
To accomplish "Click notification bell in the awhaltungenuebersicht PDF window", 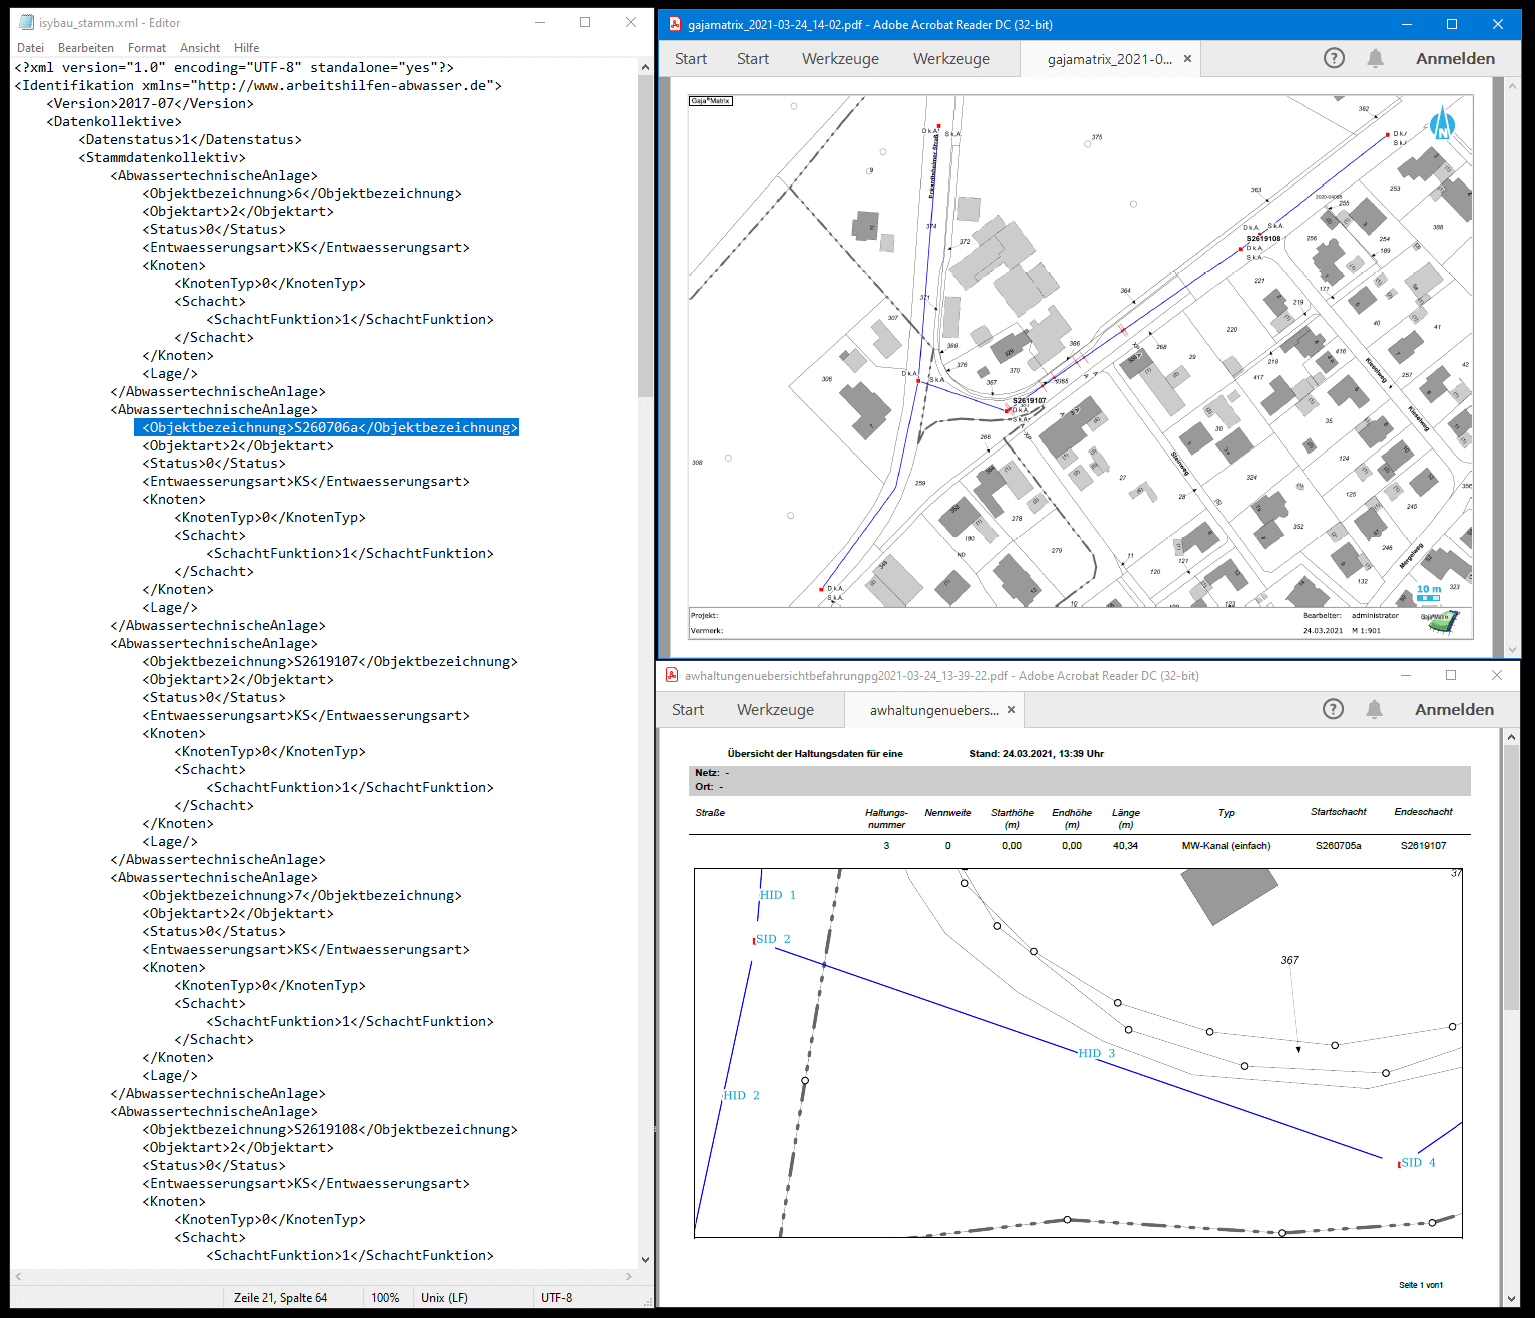I will (1374, 709).
